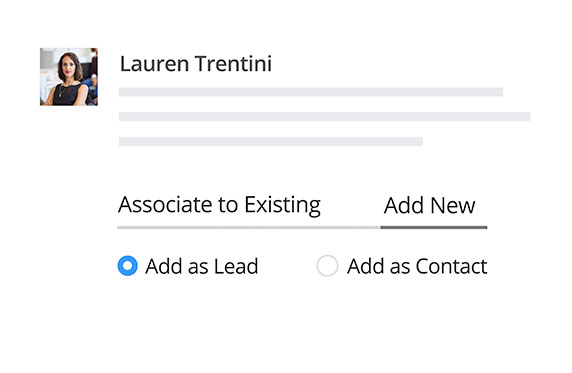Click the light underline beneath Associate to Existing

pyautogui.click(x=249, y=227)
